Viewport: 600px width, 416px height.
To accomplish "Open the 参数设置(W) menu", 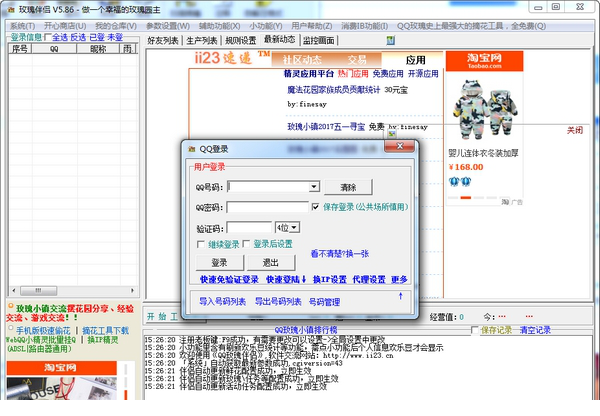I will coord(168,26).
